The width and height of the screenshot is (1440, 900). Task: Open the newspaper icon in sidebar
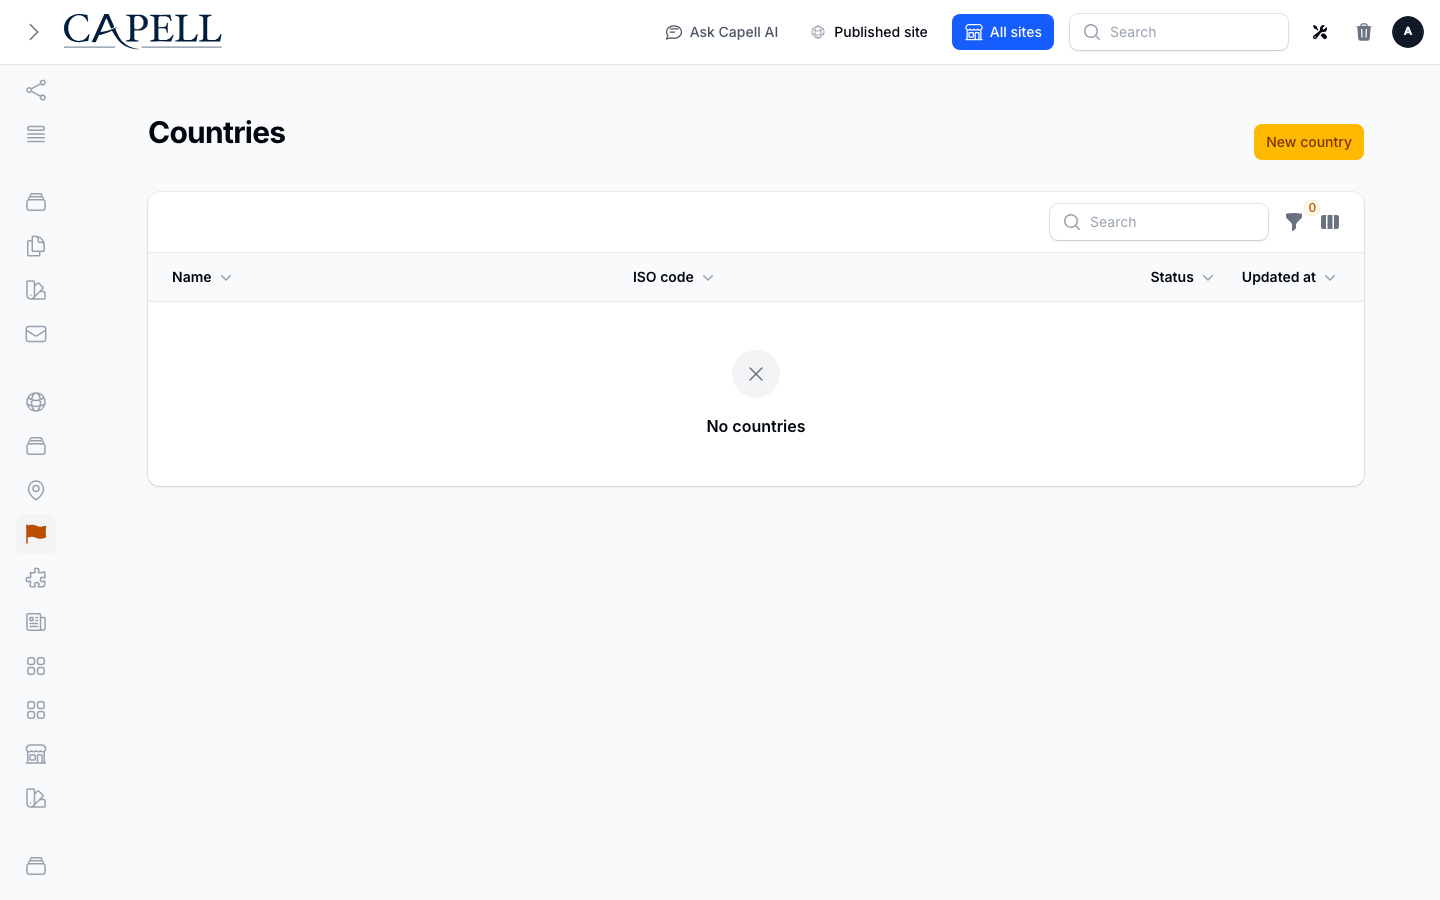[x=36, y=622]
